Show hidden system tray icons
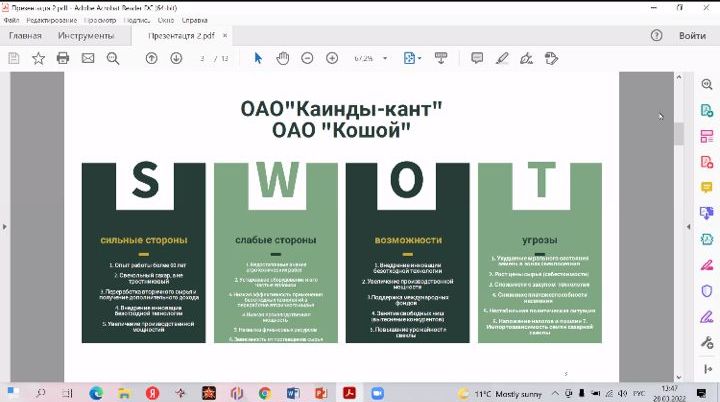Image resolution: width=720 pixels, height=402 pixels. pyautogui.click(x=555, y=394)
